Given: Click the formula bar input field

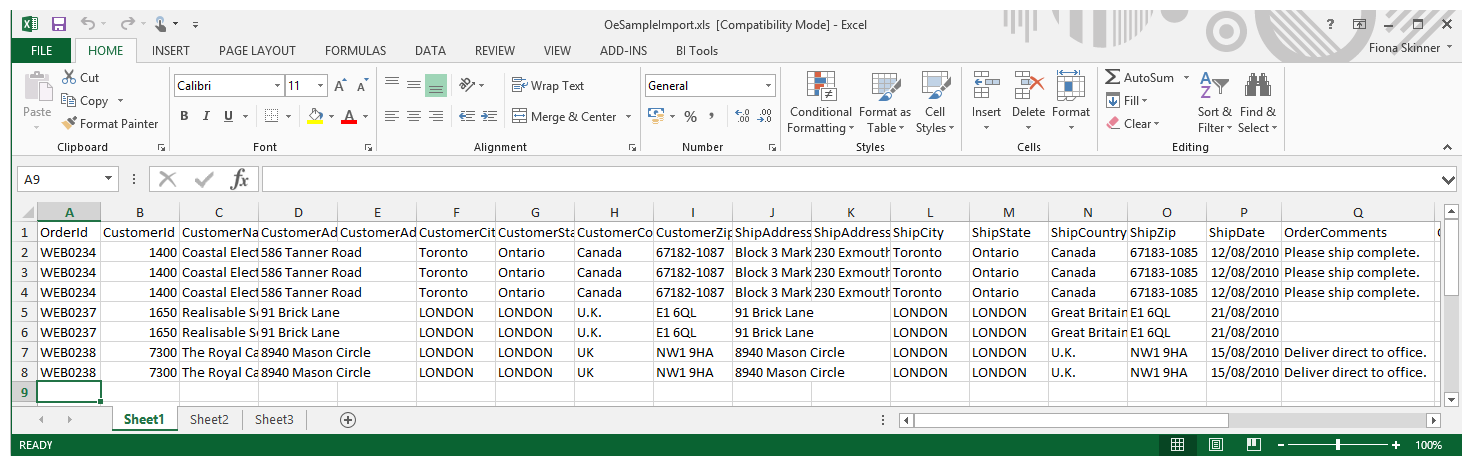Looking at the screenshot, I should pyautogui.click(x=848, y=179).
